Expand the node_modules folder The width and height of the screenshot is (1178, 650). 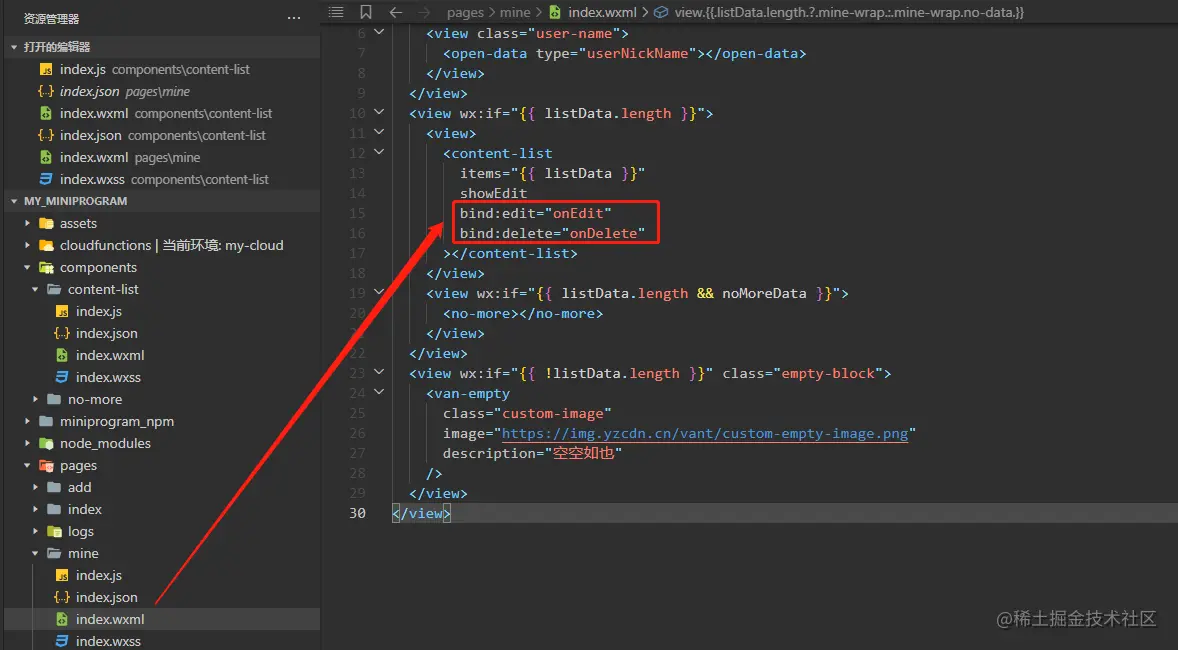point(28,443)
